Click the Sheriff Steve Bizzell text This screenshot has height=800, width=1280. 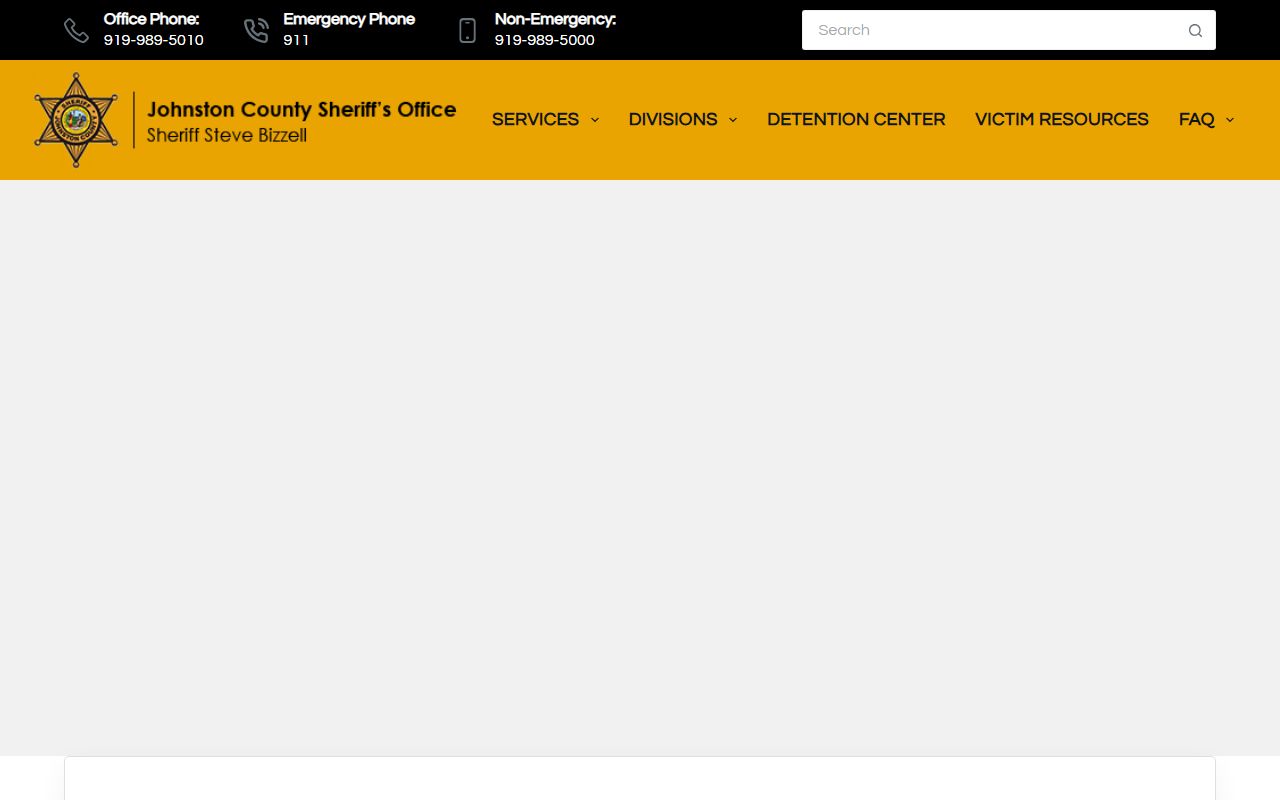point(227,136)
